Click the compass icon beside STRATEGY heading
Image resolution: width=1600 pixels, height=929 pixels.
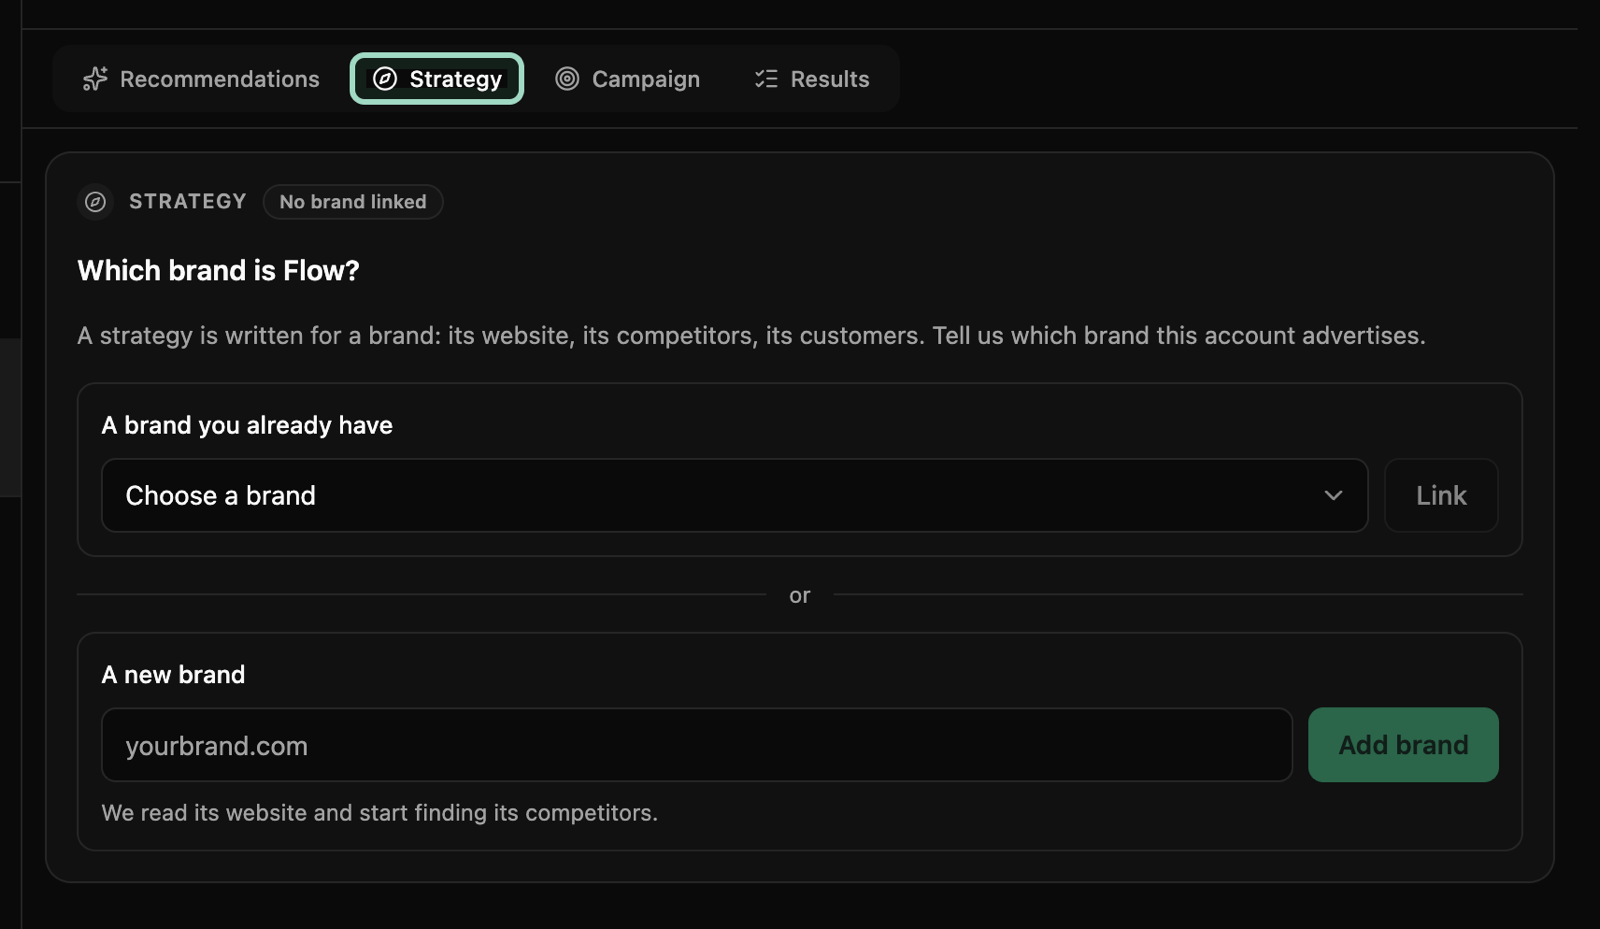click(x=96, y=202)
